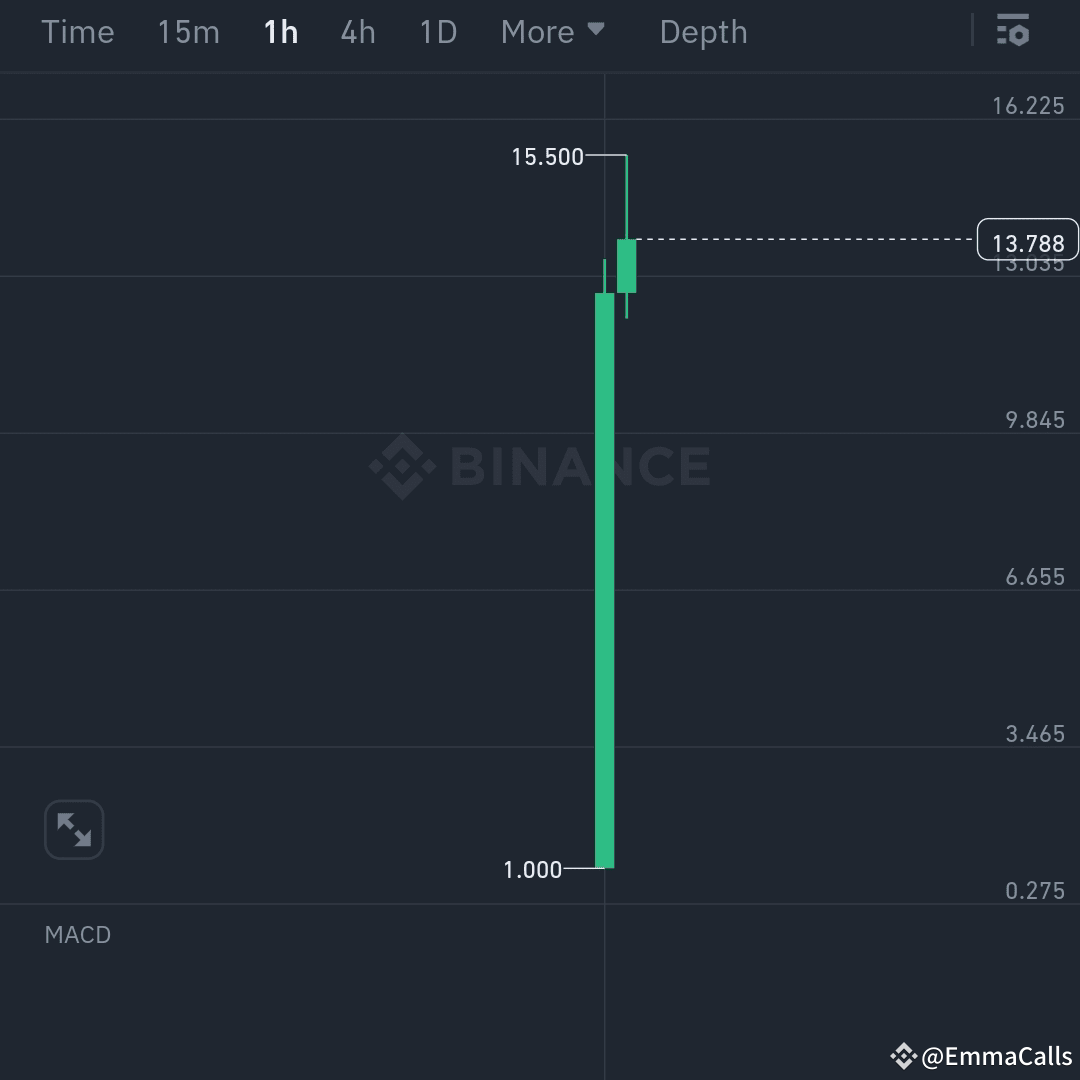Image resolution: width=1080 pixels, height=1080 pixels.
Task: Select the small green candle near the top
Action: [627, 265]
